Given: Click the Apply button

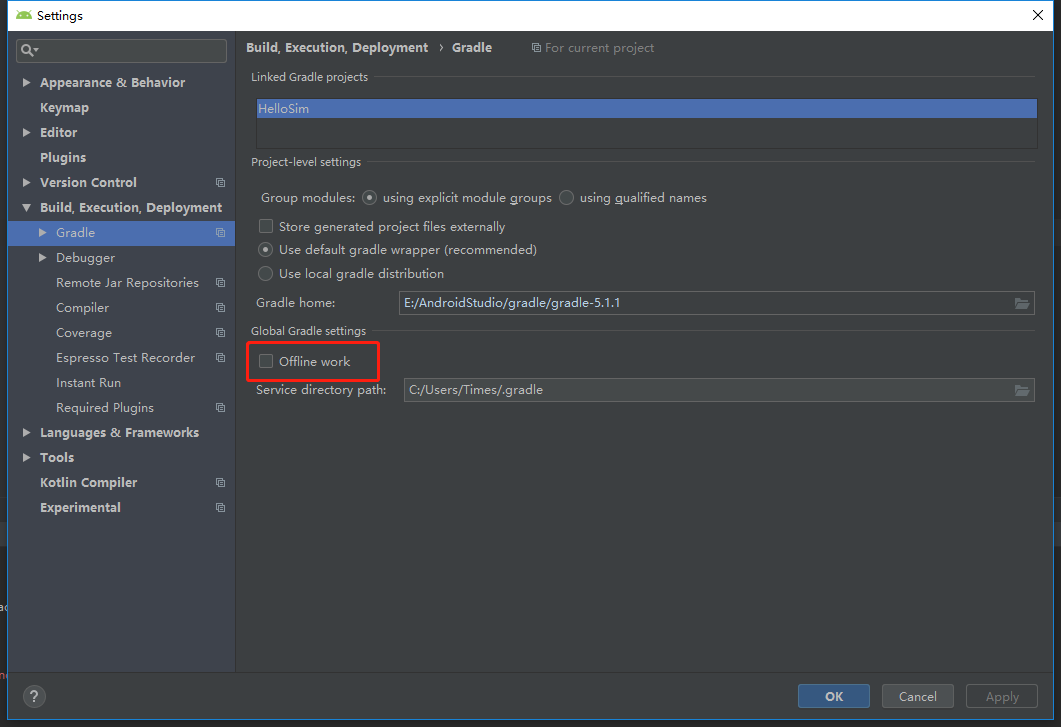Looking at the screenshot, I should [x=1001, y=697].
